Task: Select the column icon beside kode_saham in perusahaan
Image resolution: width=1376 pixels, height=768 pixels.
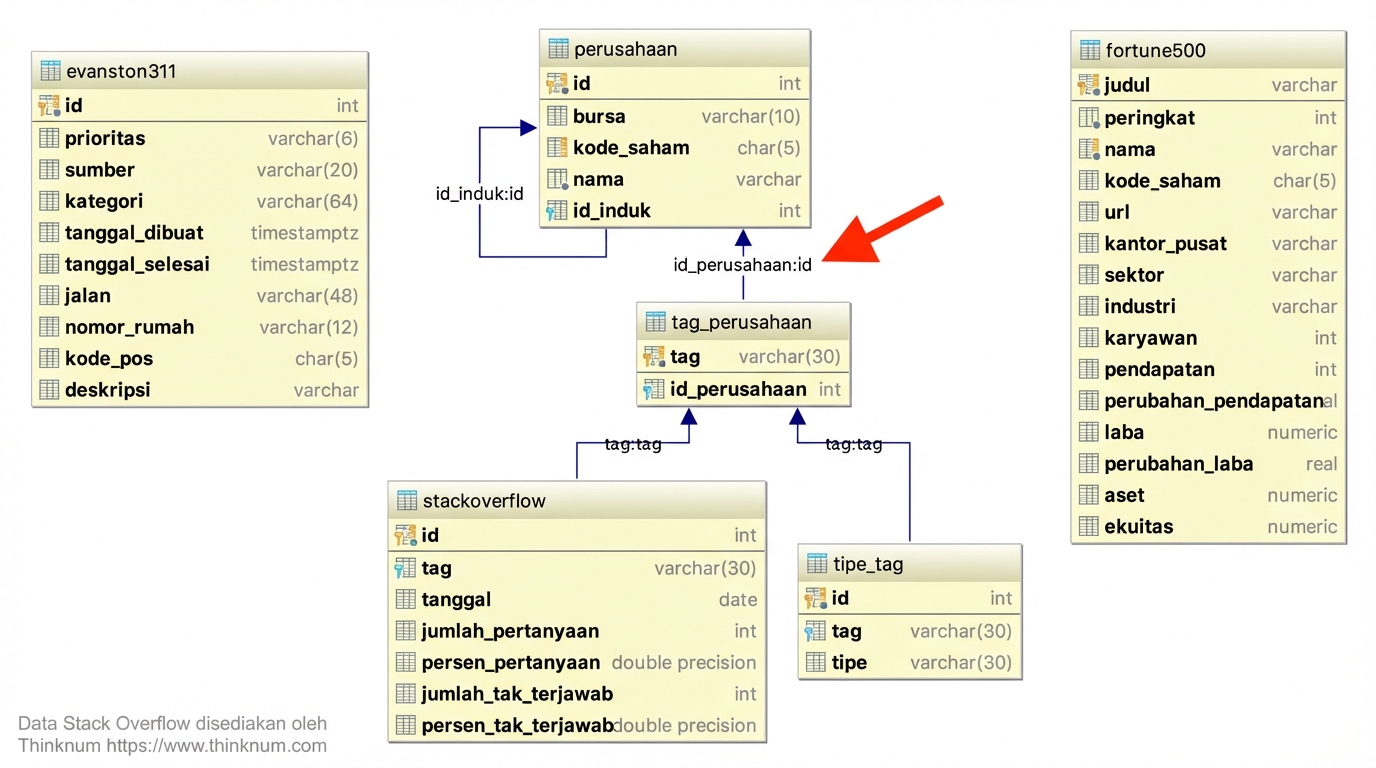Action: point(557,147)
